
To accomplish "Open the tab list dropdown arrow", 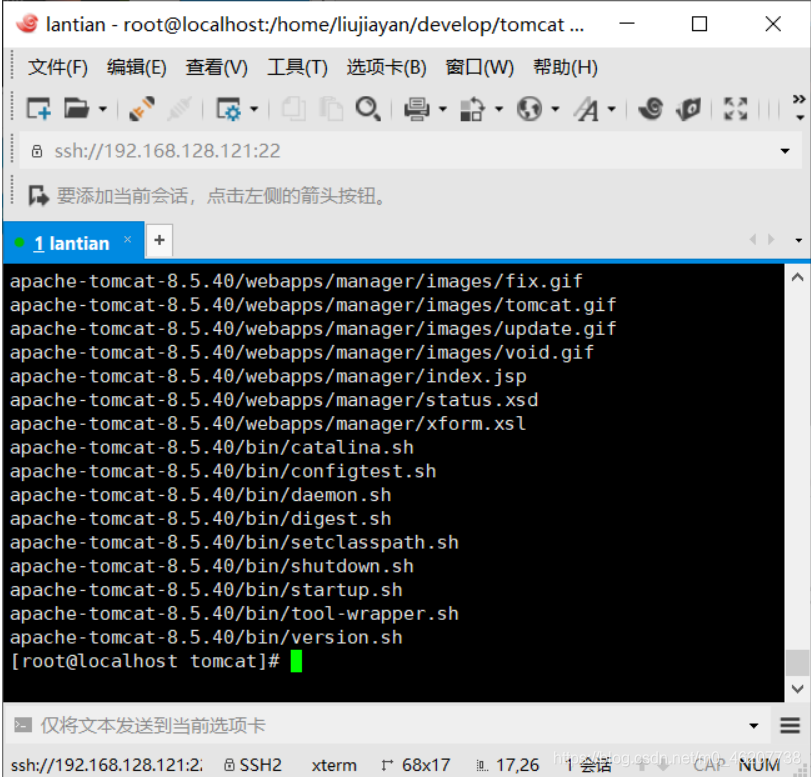I will 798,240.
